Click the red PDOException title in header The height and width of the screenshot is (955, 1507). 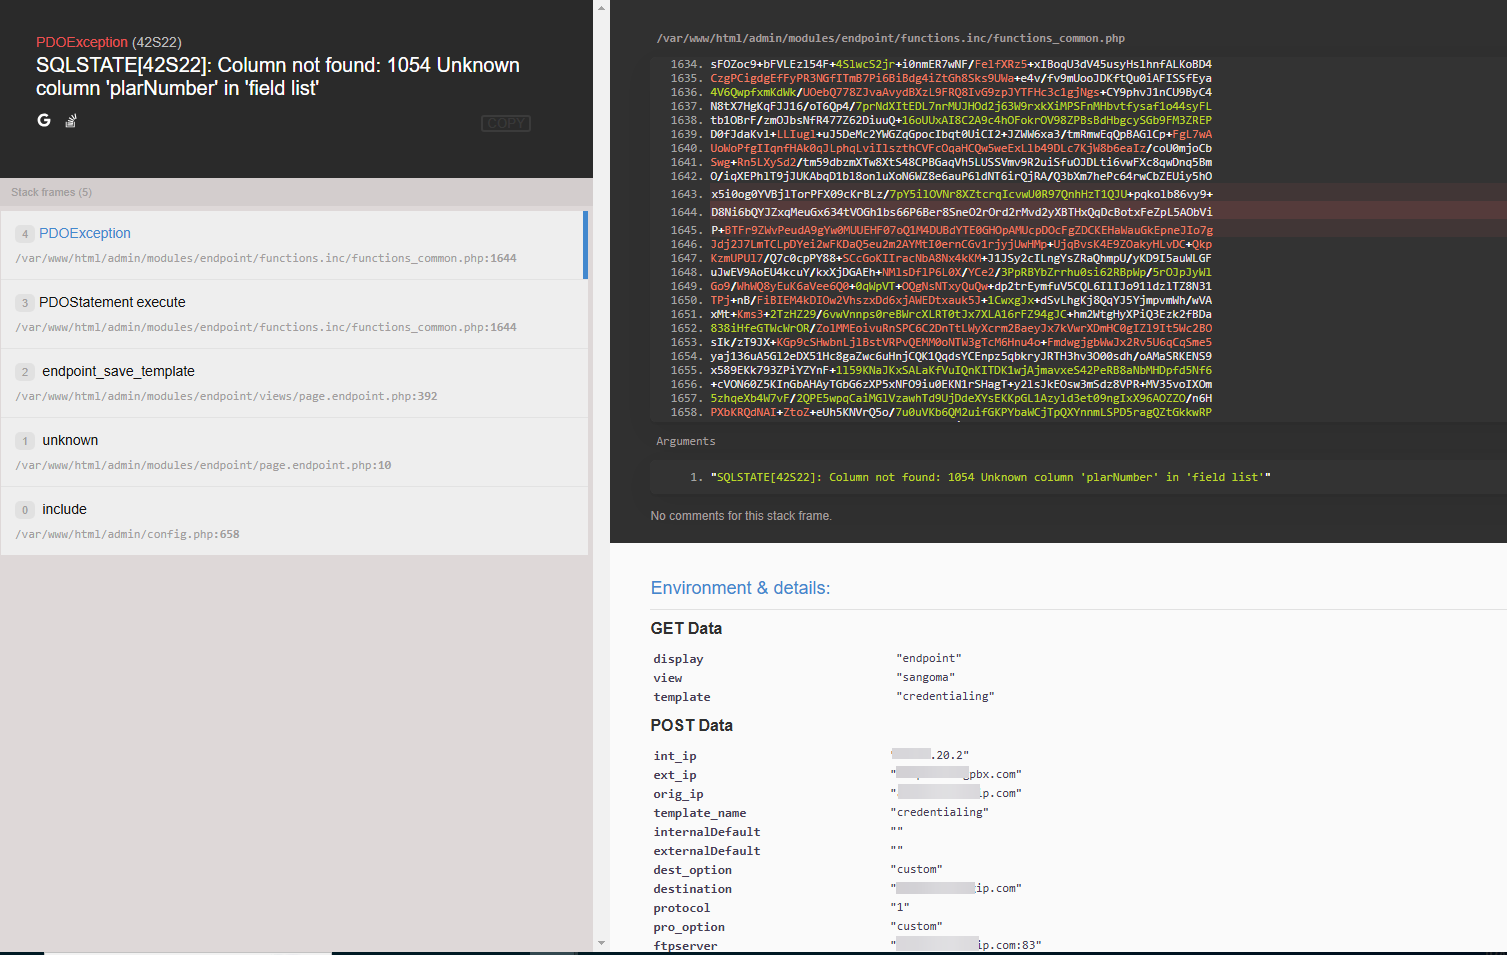[82, 42]
